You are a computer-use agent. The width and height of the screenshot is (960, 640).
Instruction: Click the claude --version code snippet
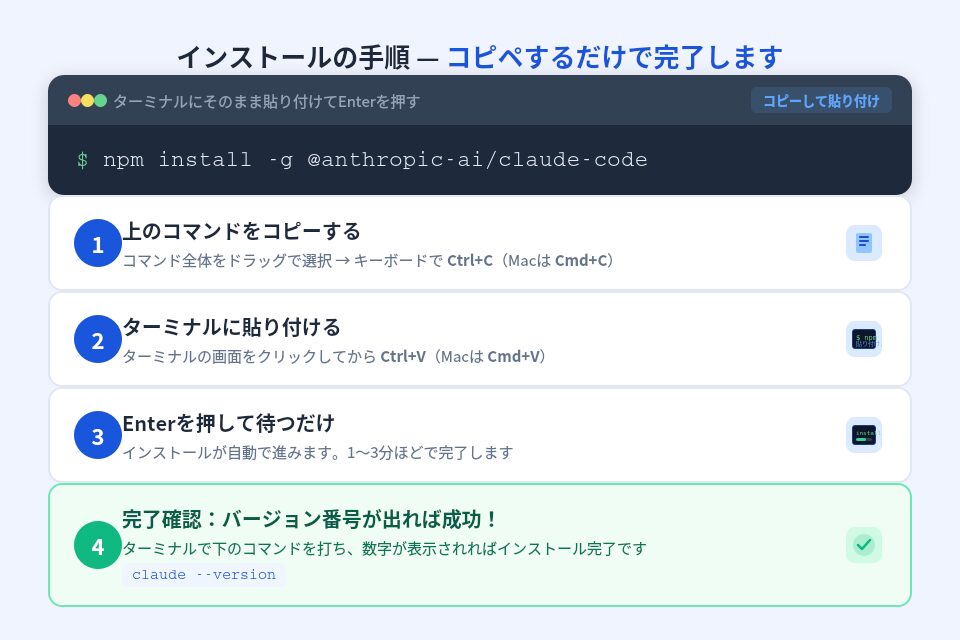click(204, 575)
